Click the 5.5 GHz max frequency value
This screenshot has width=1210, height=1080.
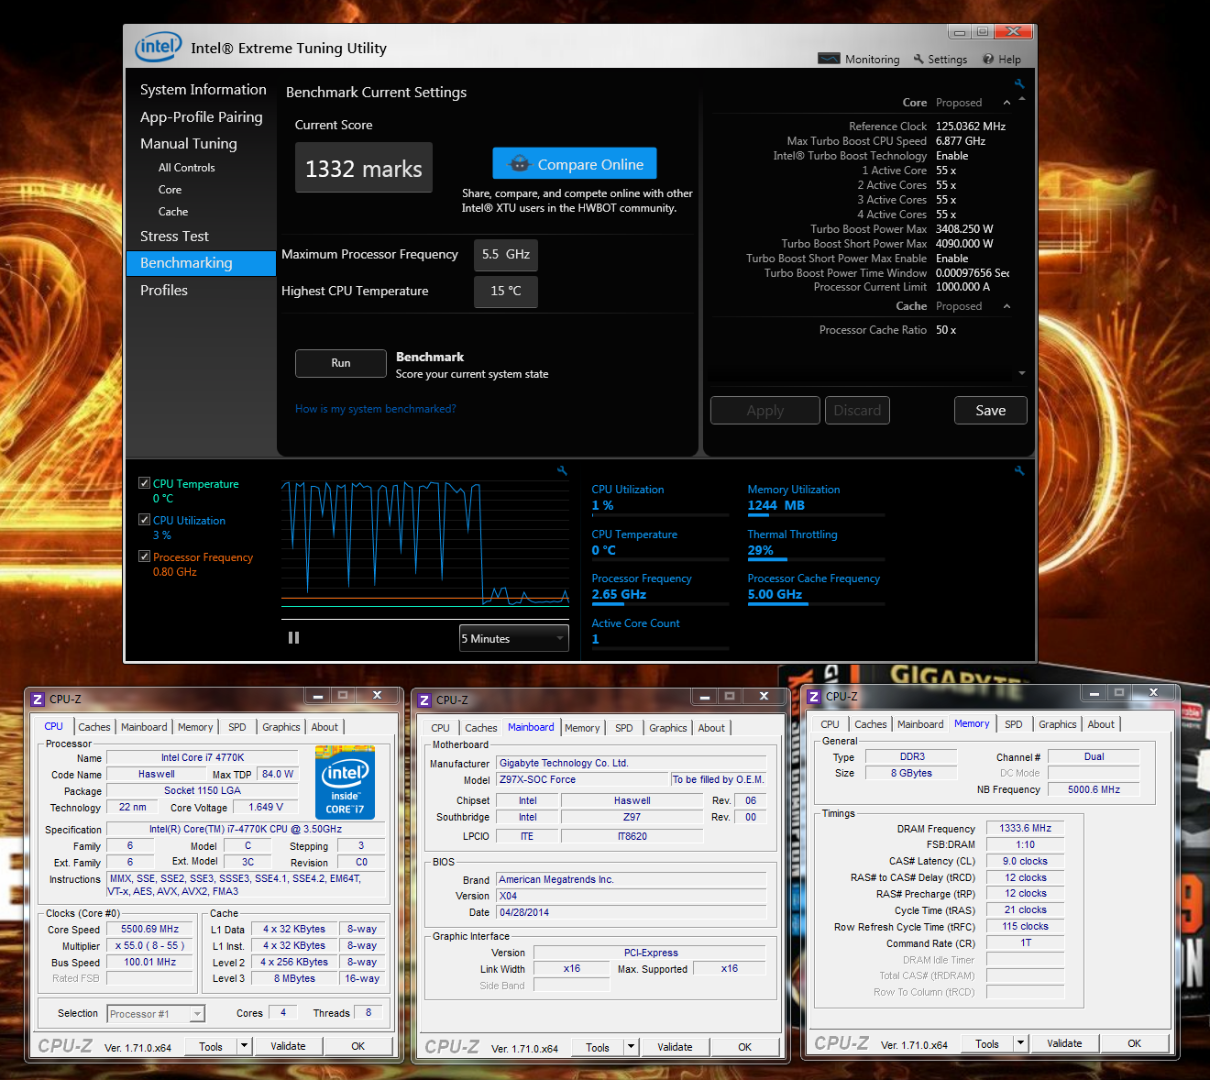click(505, 255)
